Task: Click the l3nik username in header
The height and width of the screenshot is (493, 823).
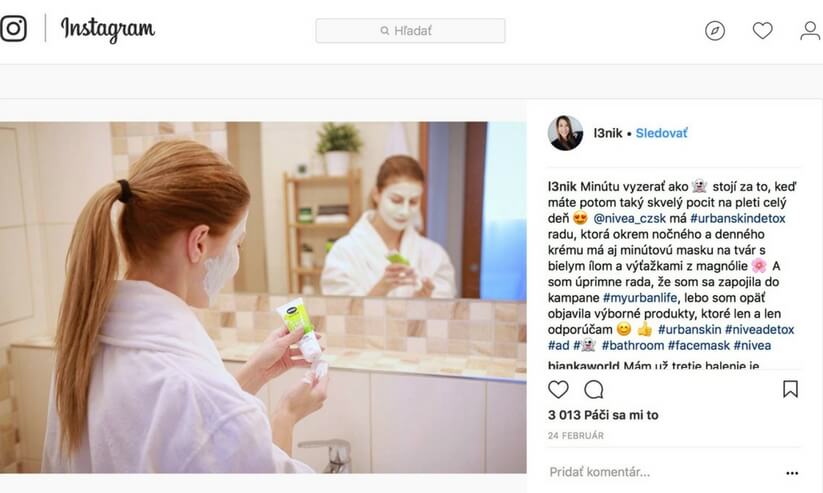Action: point(608,133)
